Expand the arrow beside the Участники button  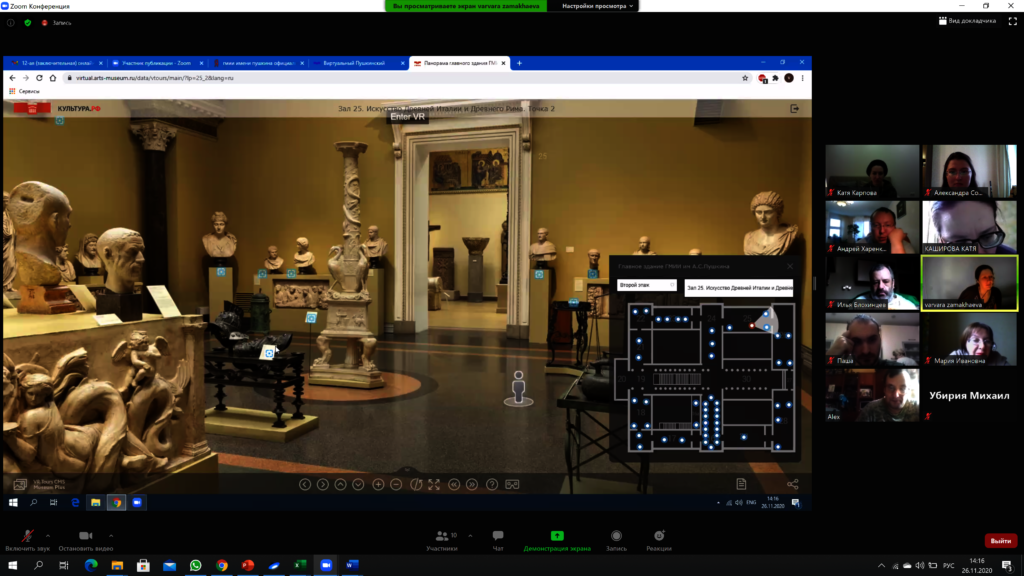(x=470, y=536)
